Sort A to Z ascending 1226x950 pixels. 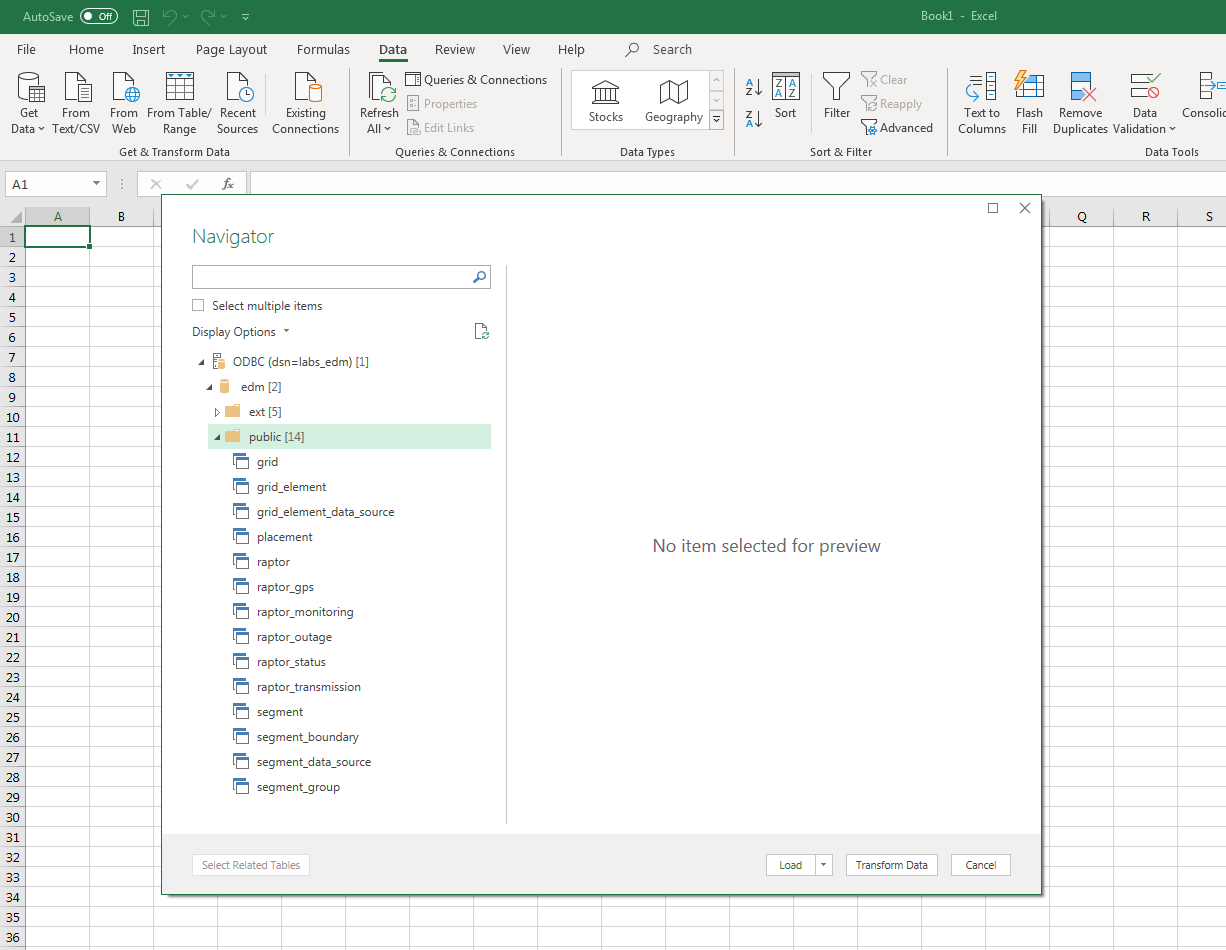(754, 87)
